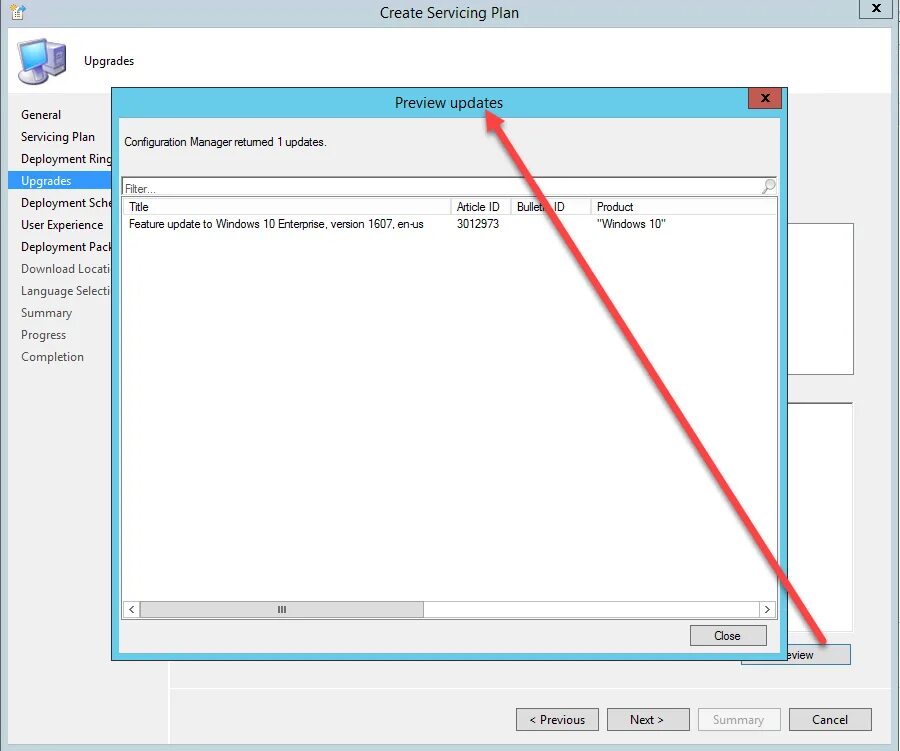Screen dimensions: 900x751
Task: Select the Upgrades wizard page
Action: point(60,181)
